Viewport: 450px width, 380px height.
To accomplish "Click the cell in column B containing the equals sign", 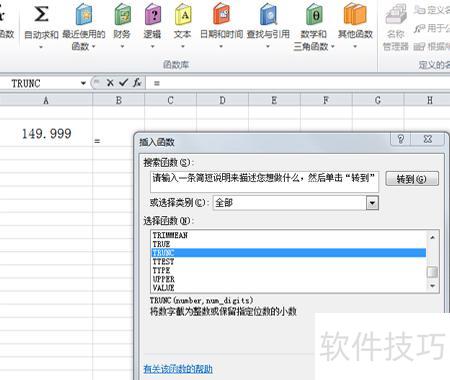I will tap(113, 133).
